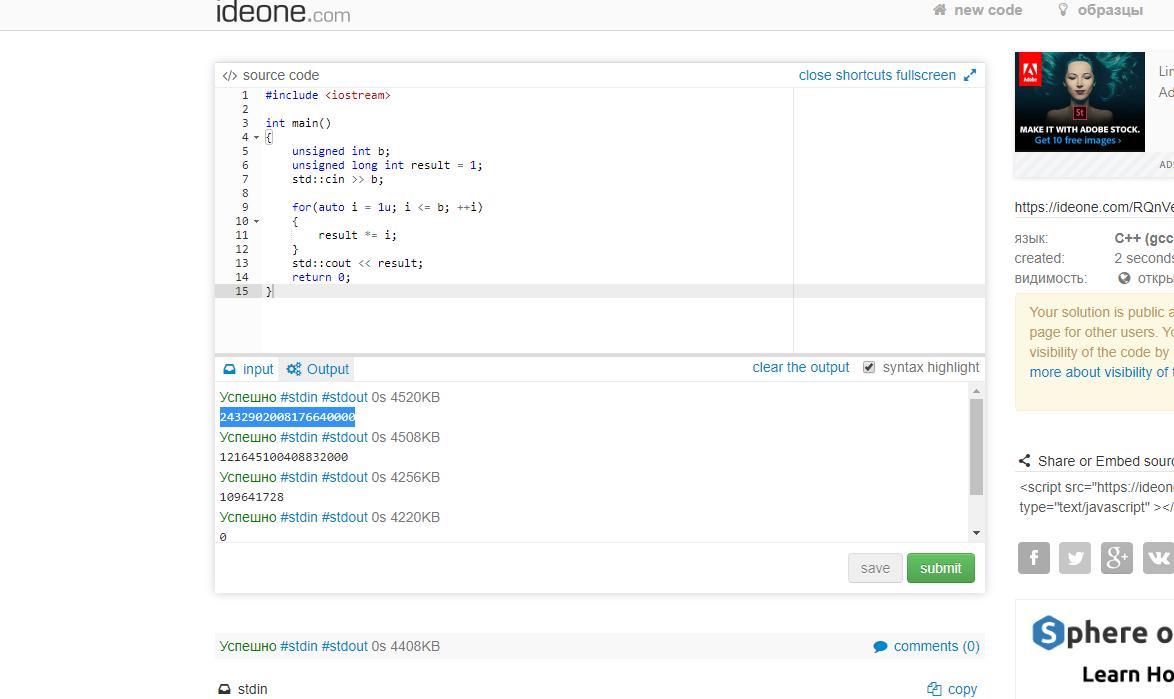Click the Google Plus share icon

pyautogui.click(x=1117, y=558)
